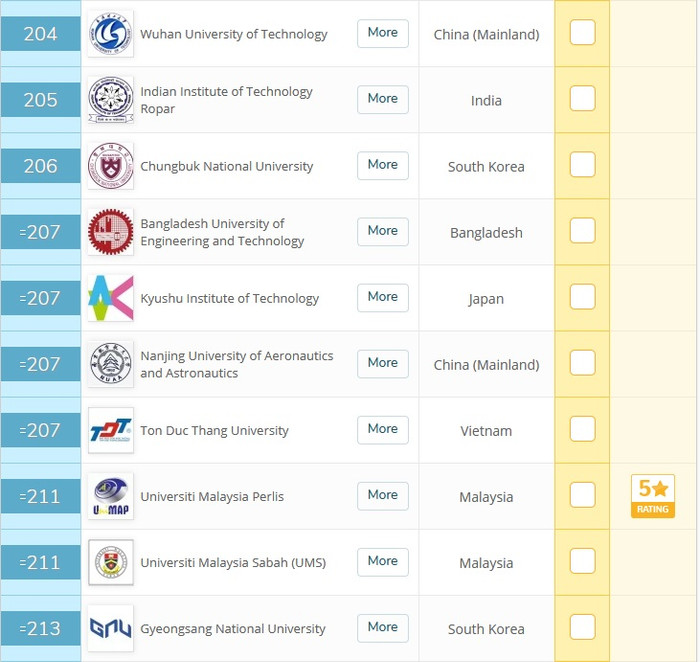Open the 5-star rating badge
Screen dimensions: 700x662
[652, 496]
